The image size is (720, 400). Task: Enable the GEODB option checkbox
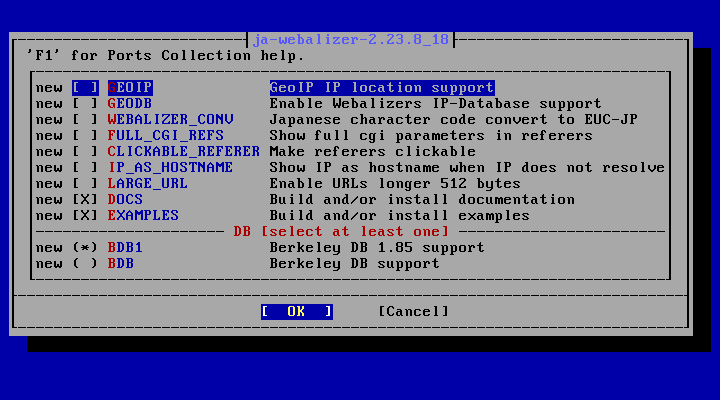pyautogui.click(x=85, y=103)
